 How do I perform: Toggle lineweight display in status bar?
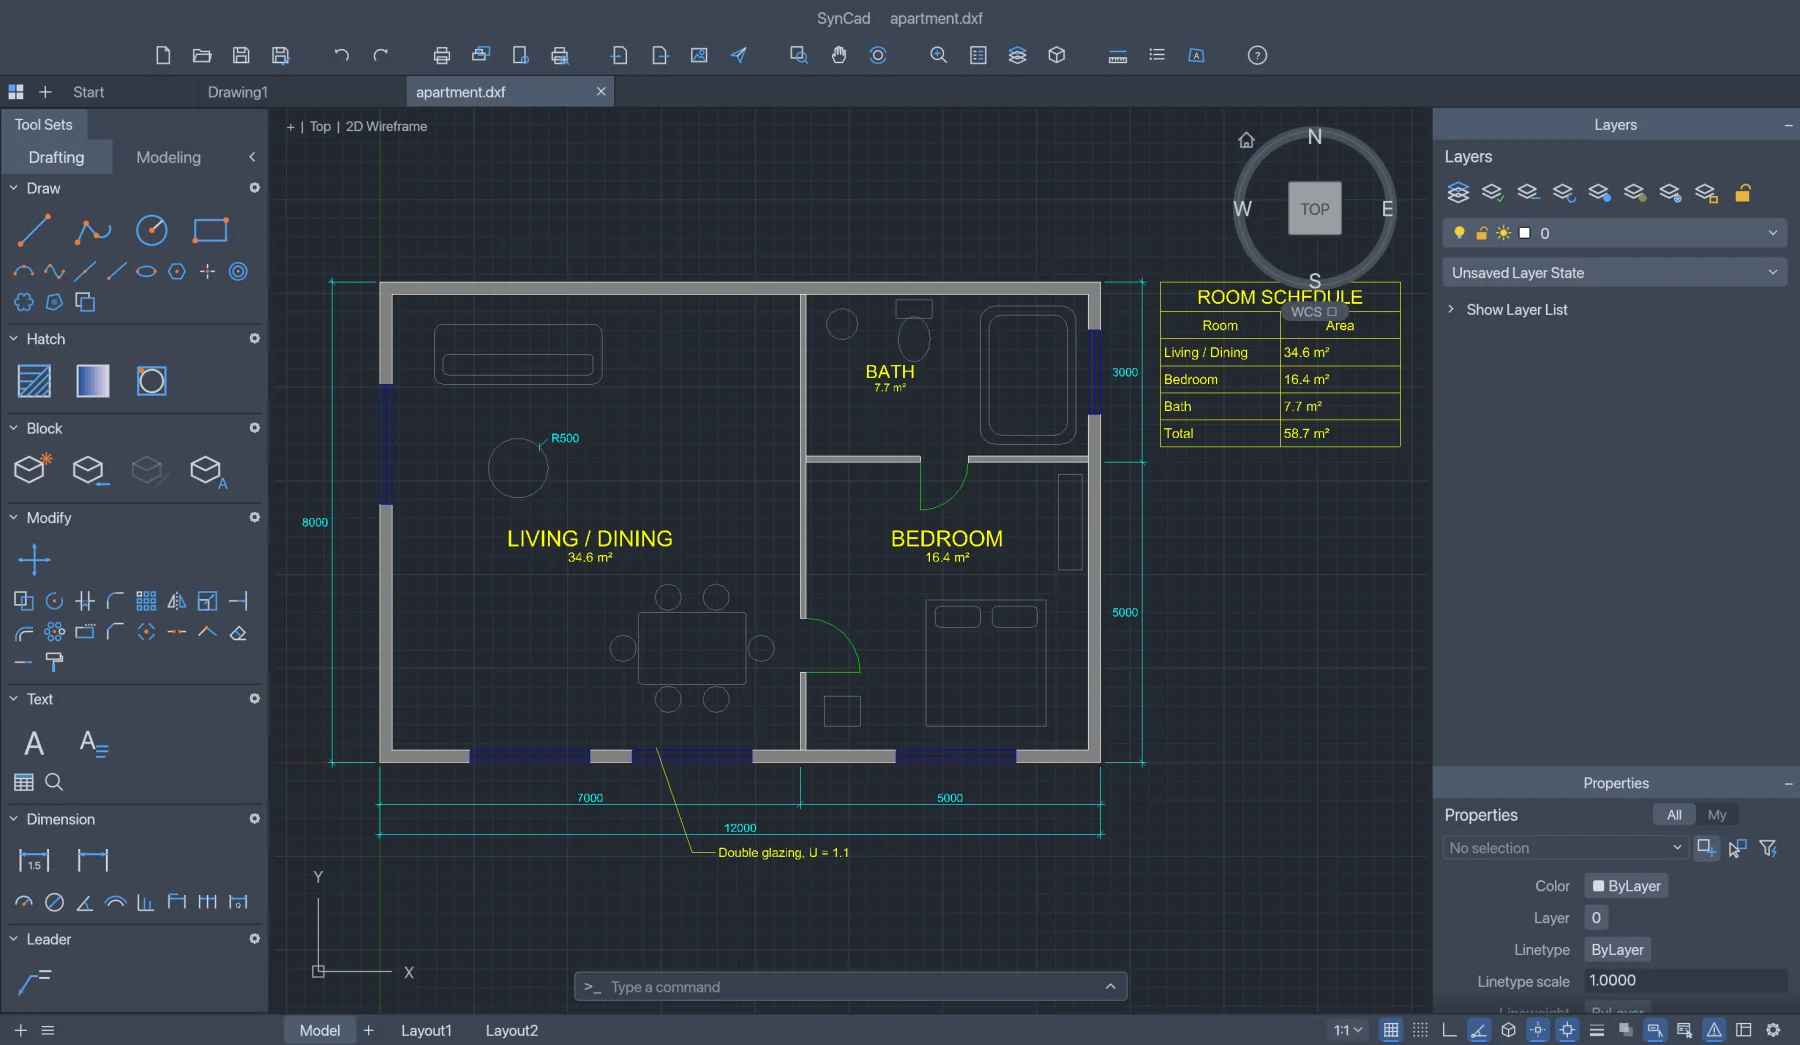pyautogui.click(x=1597, y=1030)
